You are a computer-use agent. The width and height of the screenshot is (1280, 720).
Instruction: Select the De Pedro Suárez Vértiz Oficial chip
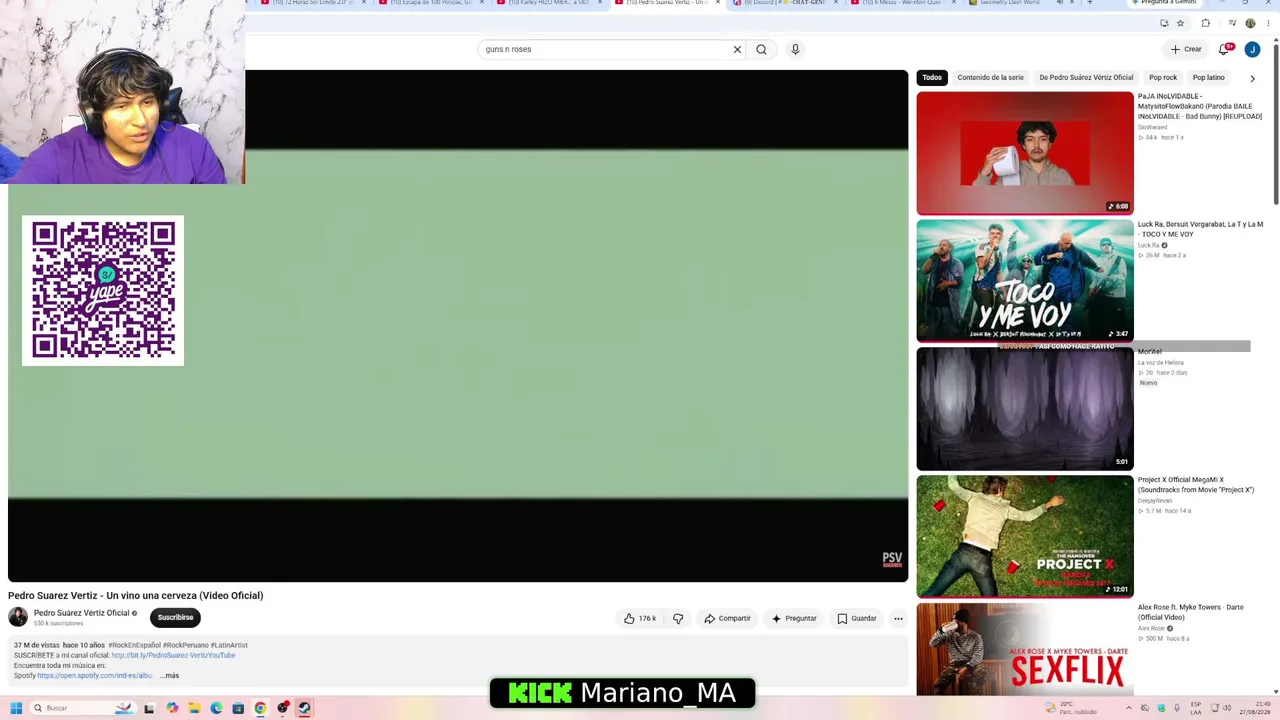click(1086, 77)
